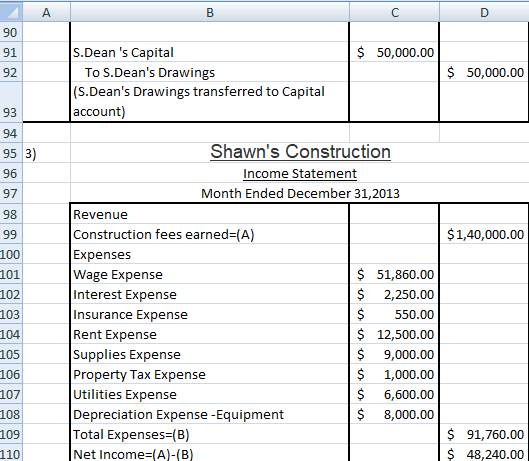Click the 'Wage Expense' cell
This screenshot has width=529, height=461.
[210, 274]
